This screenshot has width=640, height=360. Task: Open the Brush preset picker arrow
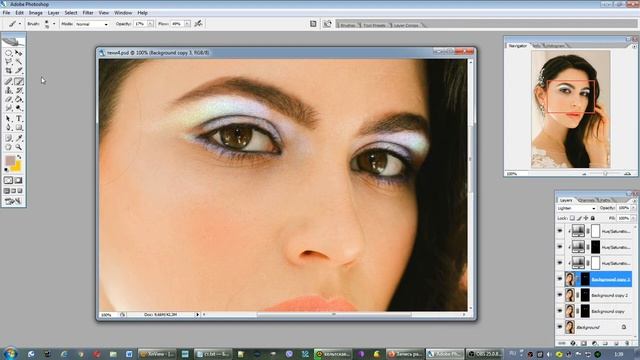pos(54,24)
